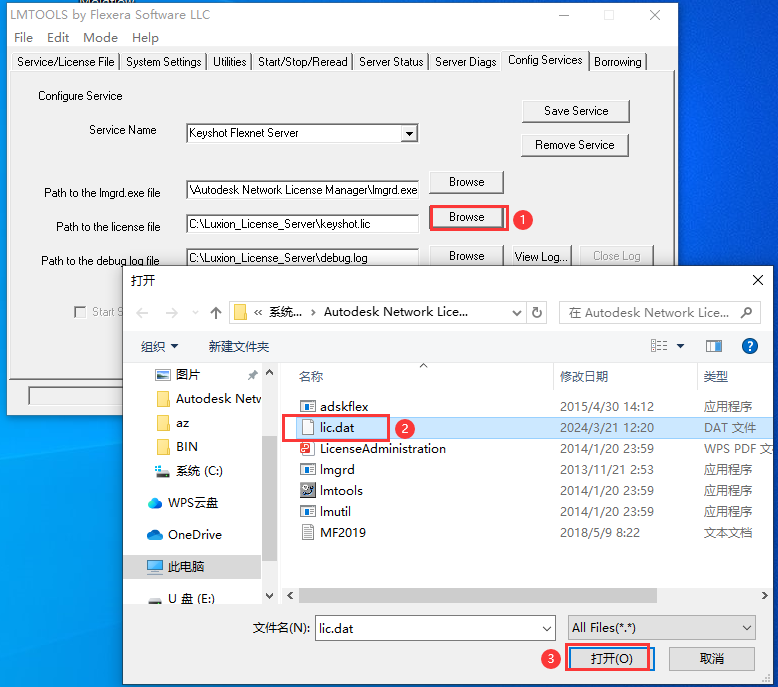The image size is (778, 687).
Task: Click the Remove Service button
Action: coord(575,145)
